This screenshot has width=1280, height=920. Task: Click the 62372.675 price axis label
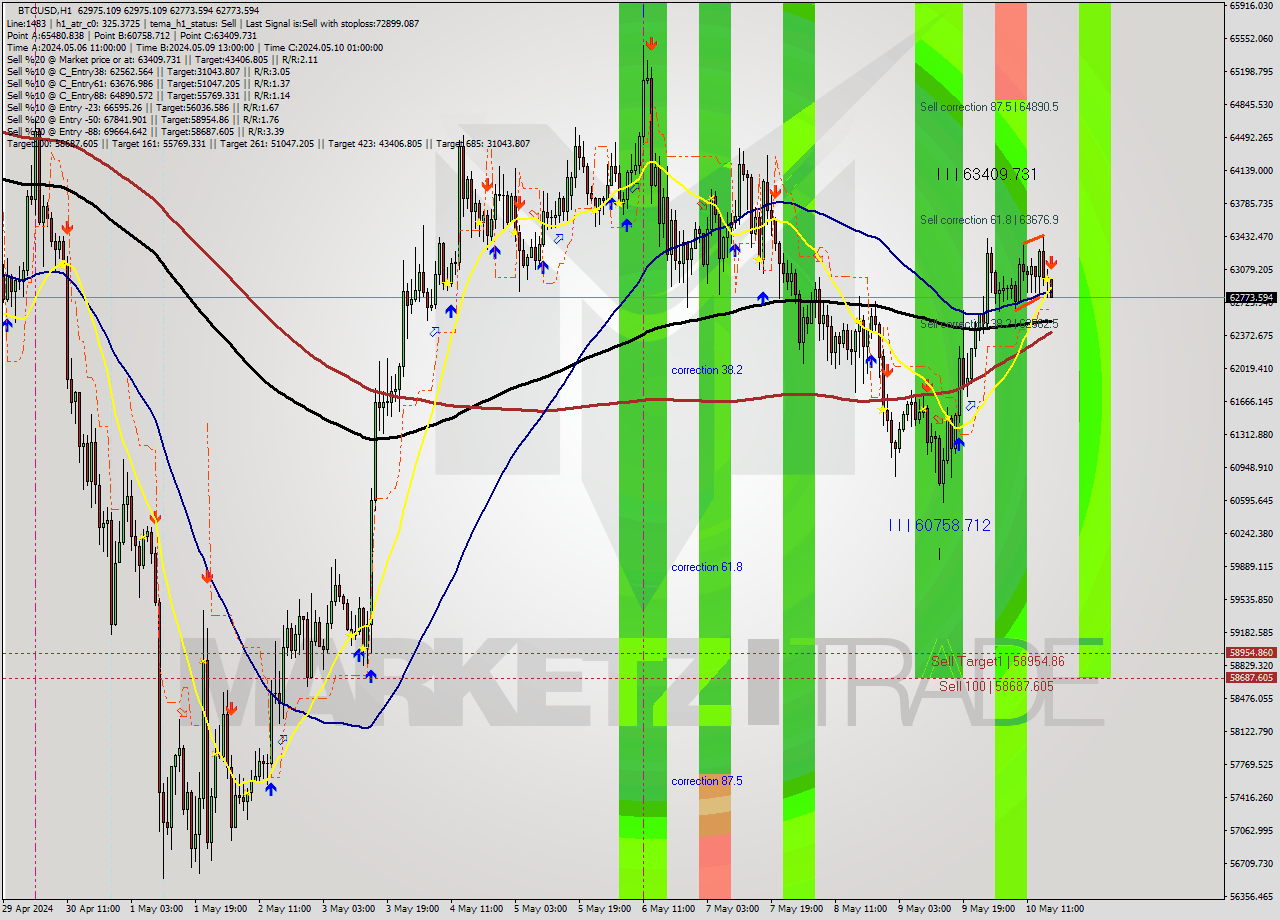[x=1251, y=336]
